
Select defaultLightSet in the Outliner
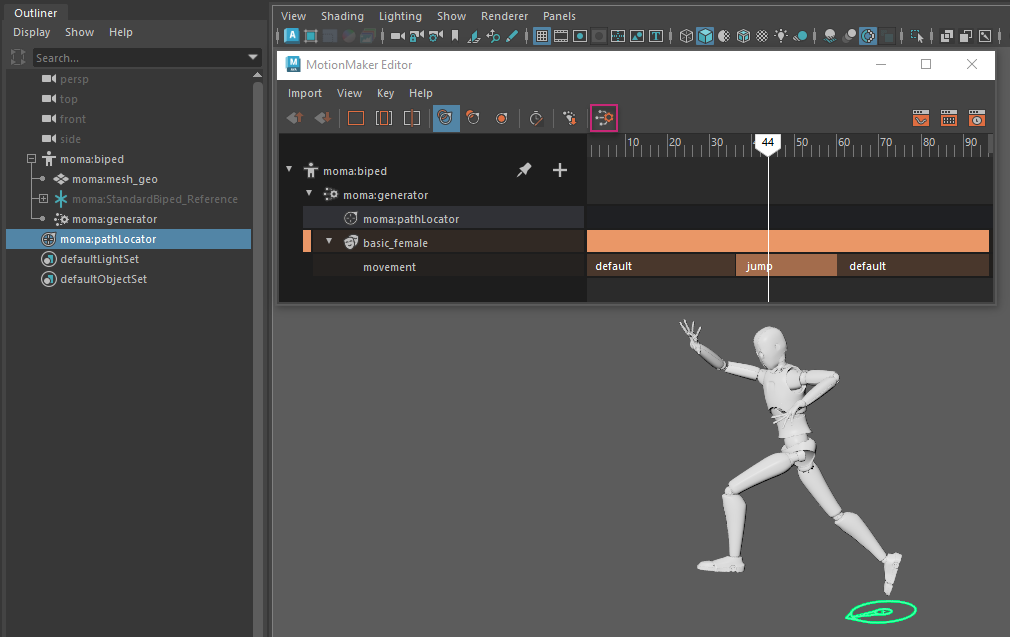pos(99,259)
